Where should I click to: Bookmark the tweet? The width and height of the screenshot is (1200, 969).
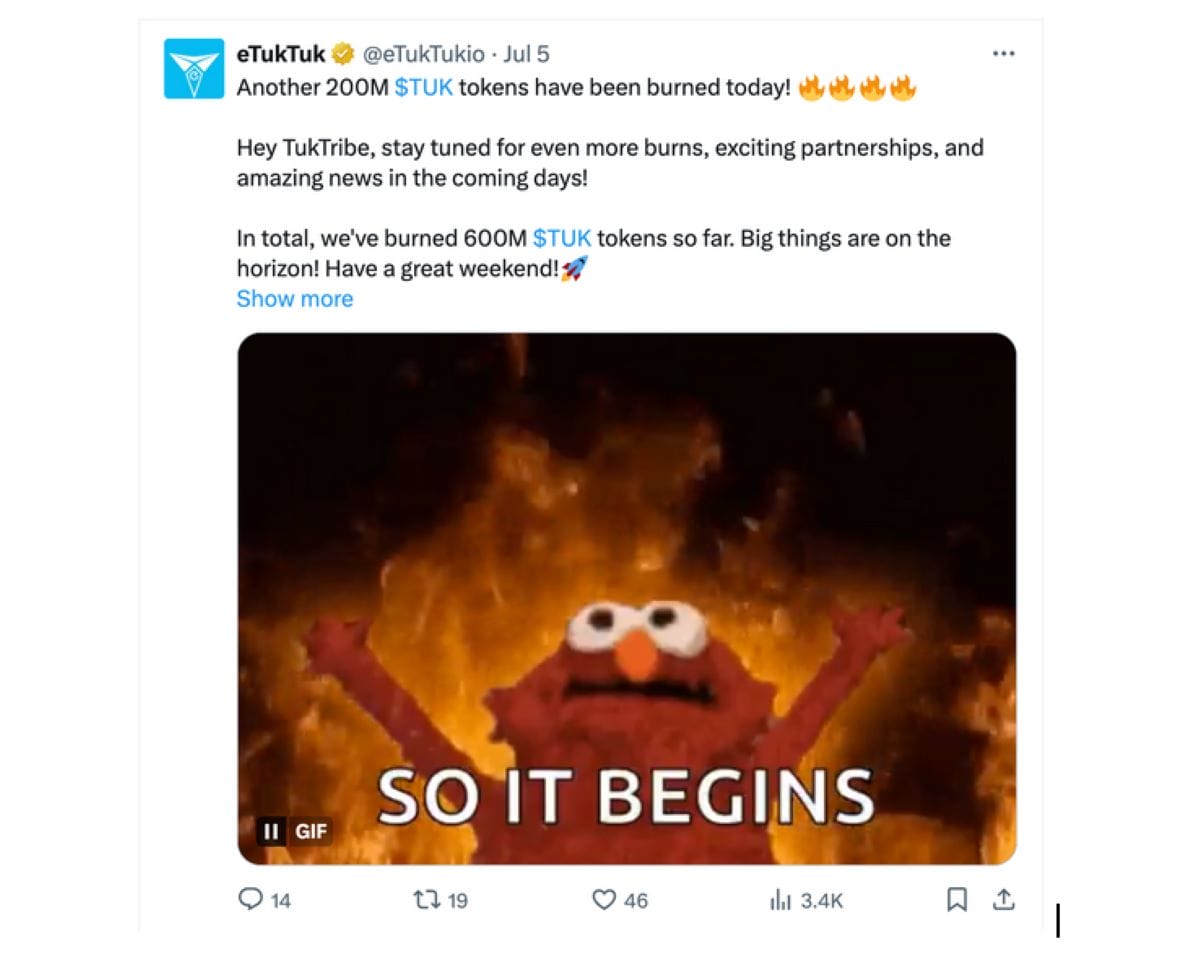pyautogui.click(x=957, y=900)
